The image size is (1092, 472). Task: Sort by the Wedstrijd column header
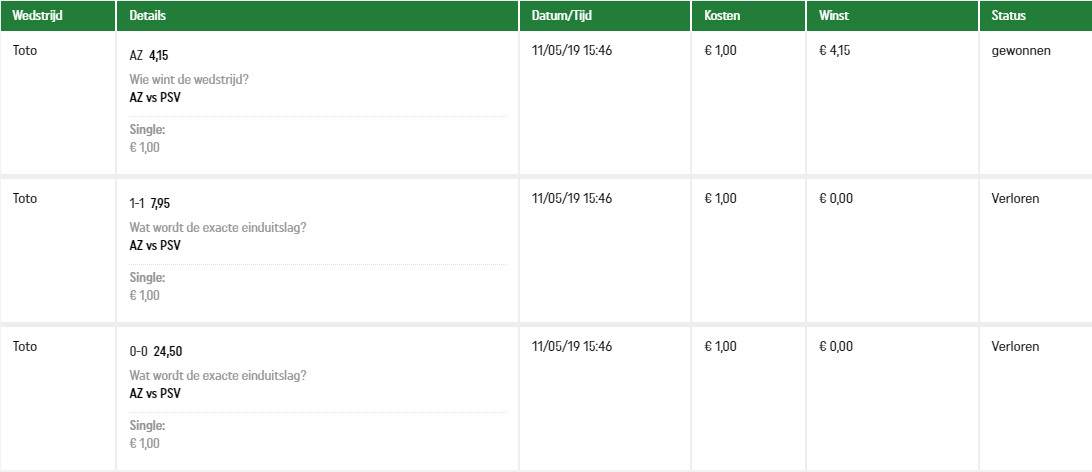coord(38,15)
